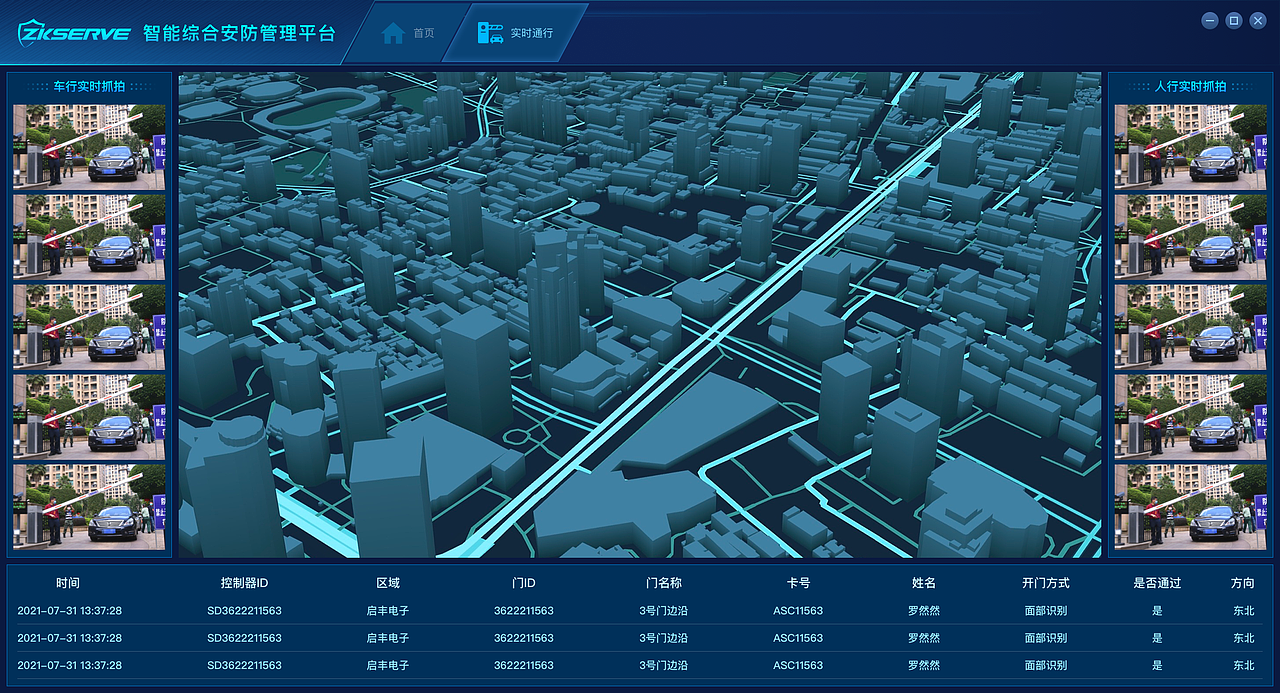Select 3号门边沿 in the third record row

(663, 665)
